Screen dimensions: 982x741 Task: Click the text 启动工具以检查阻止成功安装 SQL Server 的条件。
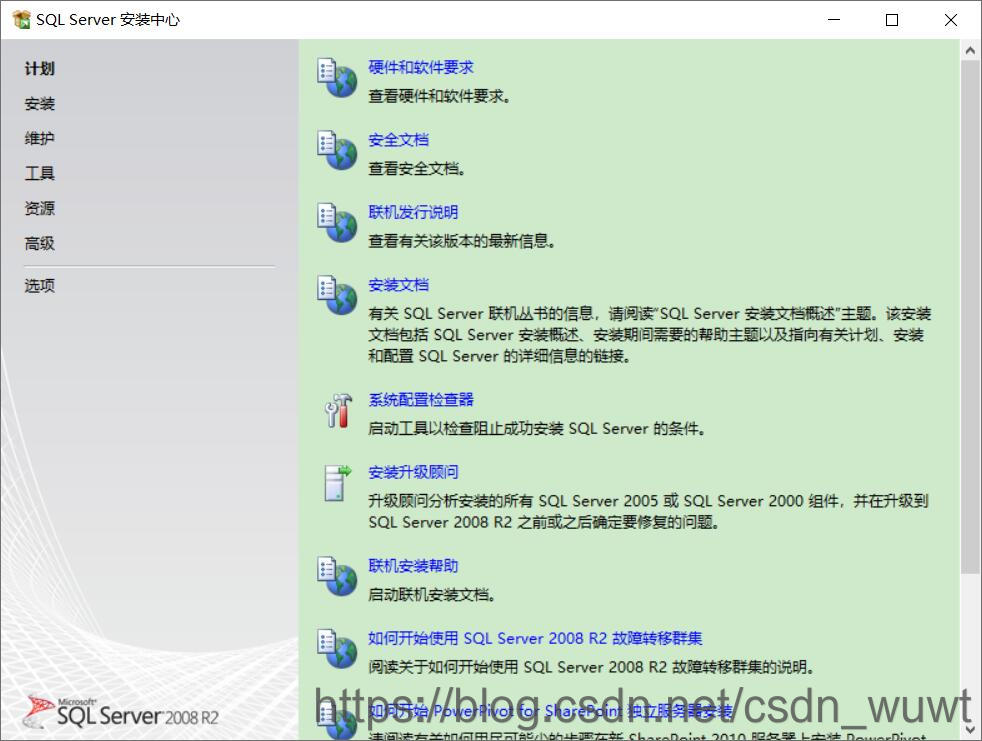(x=537, y=428)
